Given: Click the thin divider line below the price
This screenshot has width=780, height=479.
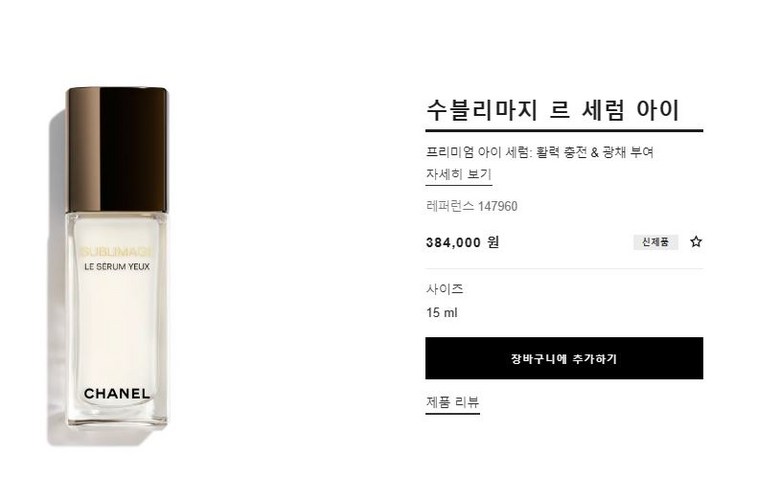Looking at the screenshot, I should pos(564,269).
